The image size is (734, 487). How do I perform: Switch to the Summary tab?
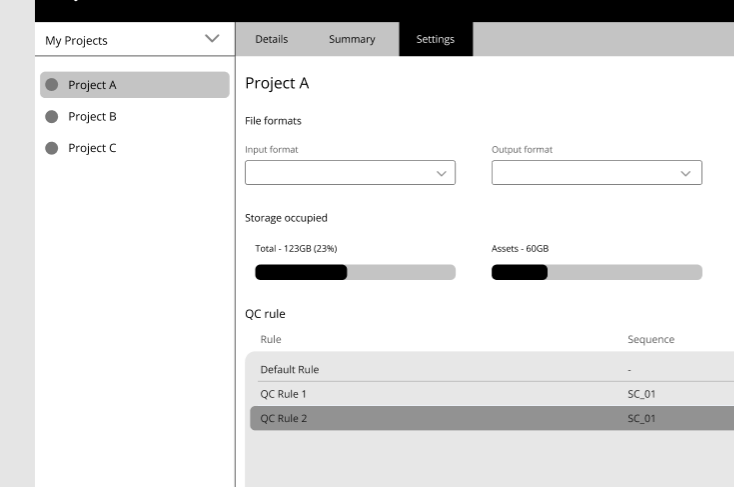pos(352,40)
